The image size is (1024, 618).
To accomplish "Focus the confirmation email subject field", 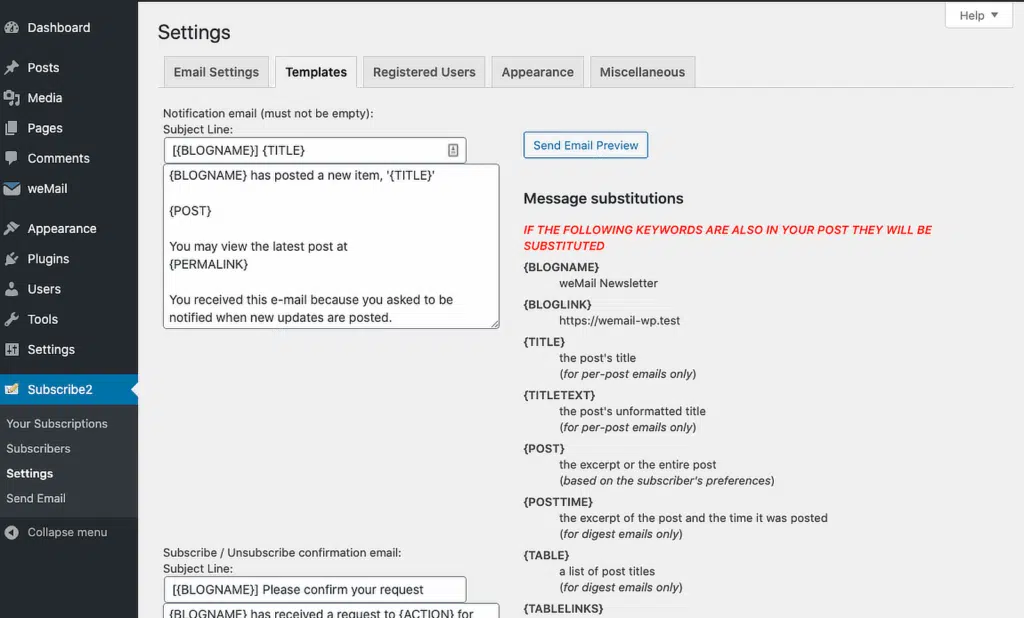I will [315, 589].
